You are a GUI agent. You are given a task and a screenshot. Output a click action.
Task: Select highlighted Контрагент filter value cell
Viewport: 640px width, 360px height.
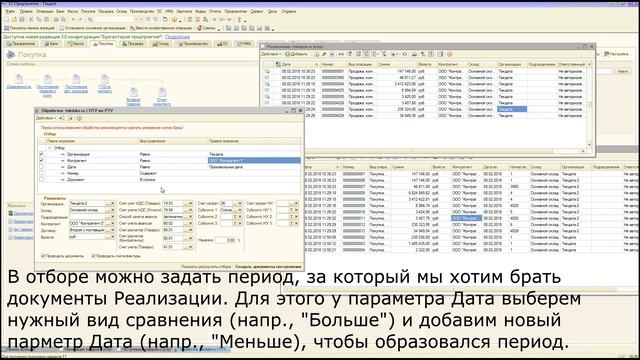(x=254, y=160)
